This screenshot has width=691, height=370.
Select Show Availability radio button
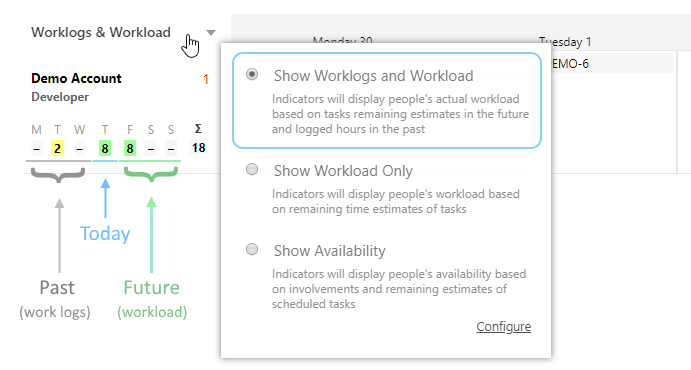point(252,249)
